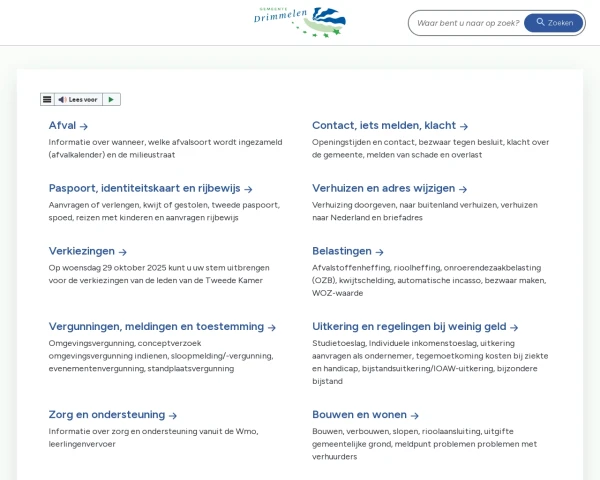Select the Verhuizen en adres wijzigen heading
This screenshot has height=480, width=600.
[x=383, y=188]
